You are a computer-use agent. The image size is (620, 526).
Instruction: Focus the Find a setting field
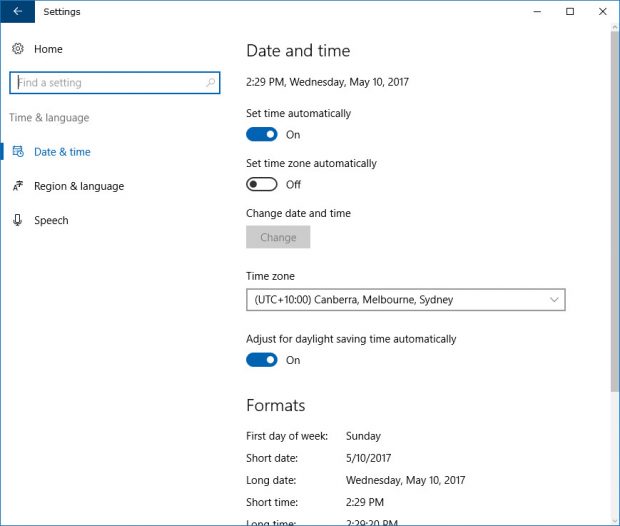[x=115, y=83]
